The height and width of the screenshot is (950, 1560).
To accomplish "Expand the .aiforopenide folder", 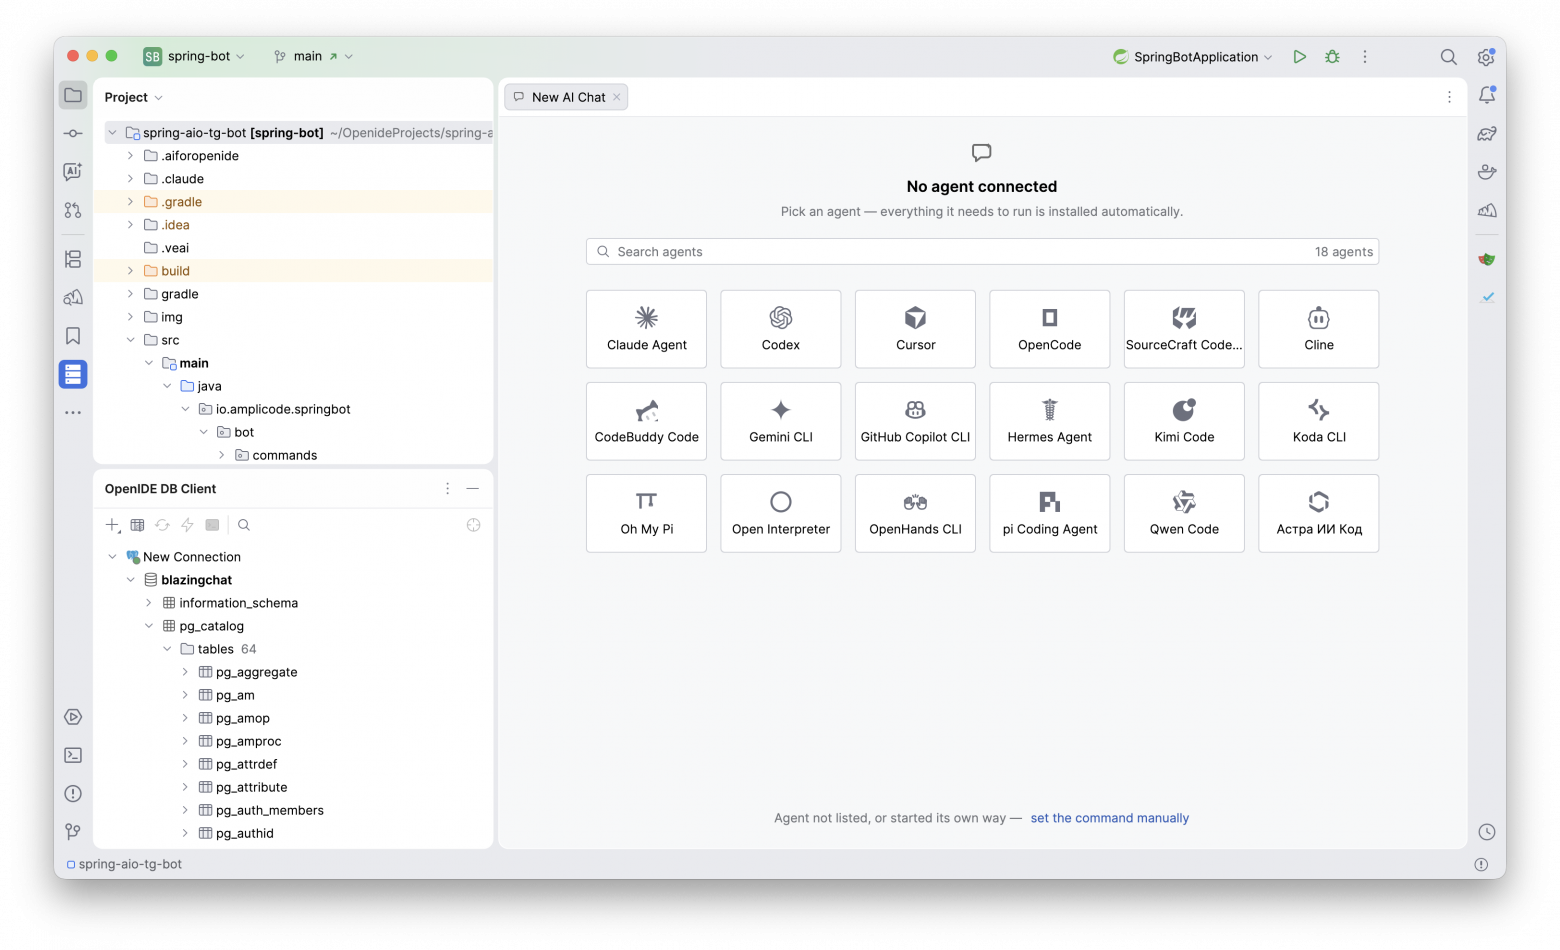I will tap(130, 156).
